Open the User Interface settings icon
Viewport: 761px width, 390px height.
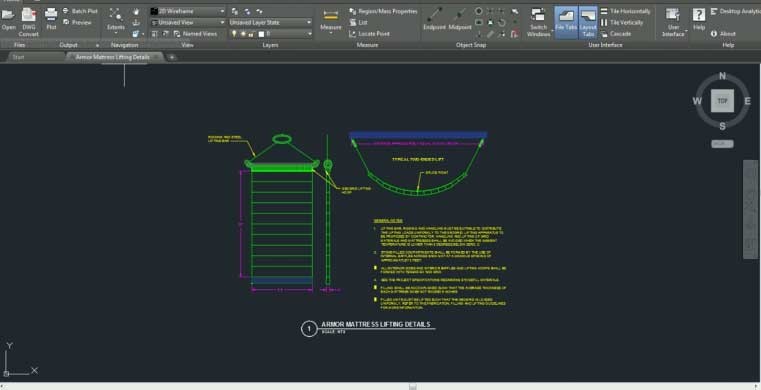click(673, 15)
